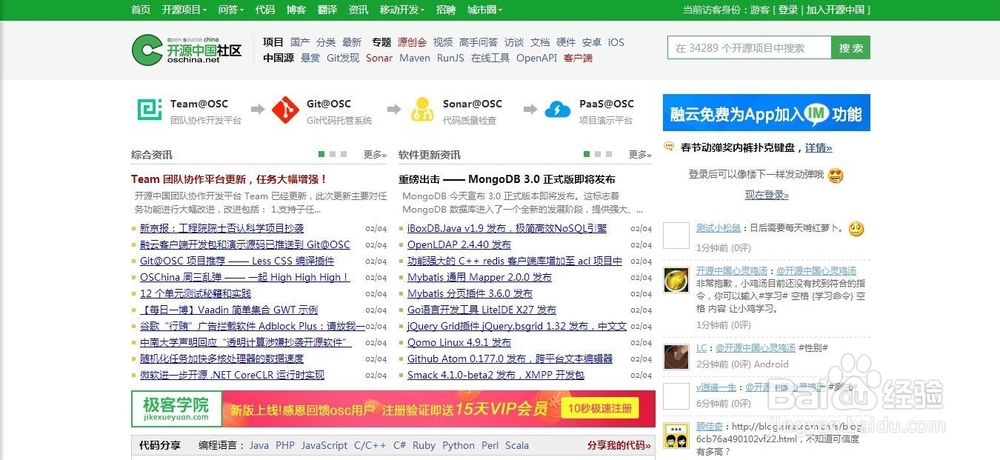The height and width of the screenshot is (460, 1000).
Task: Click the 搜索 button
Action: (x=851, y=48)
